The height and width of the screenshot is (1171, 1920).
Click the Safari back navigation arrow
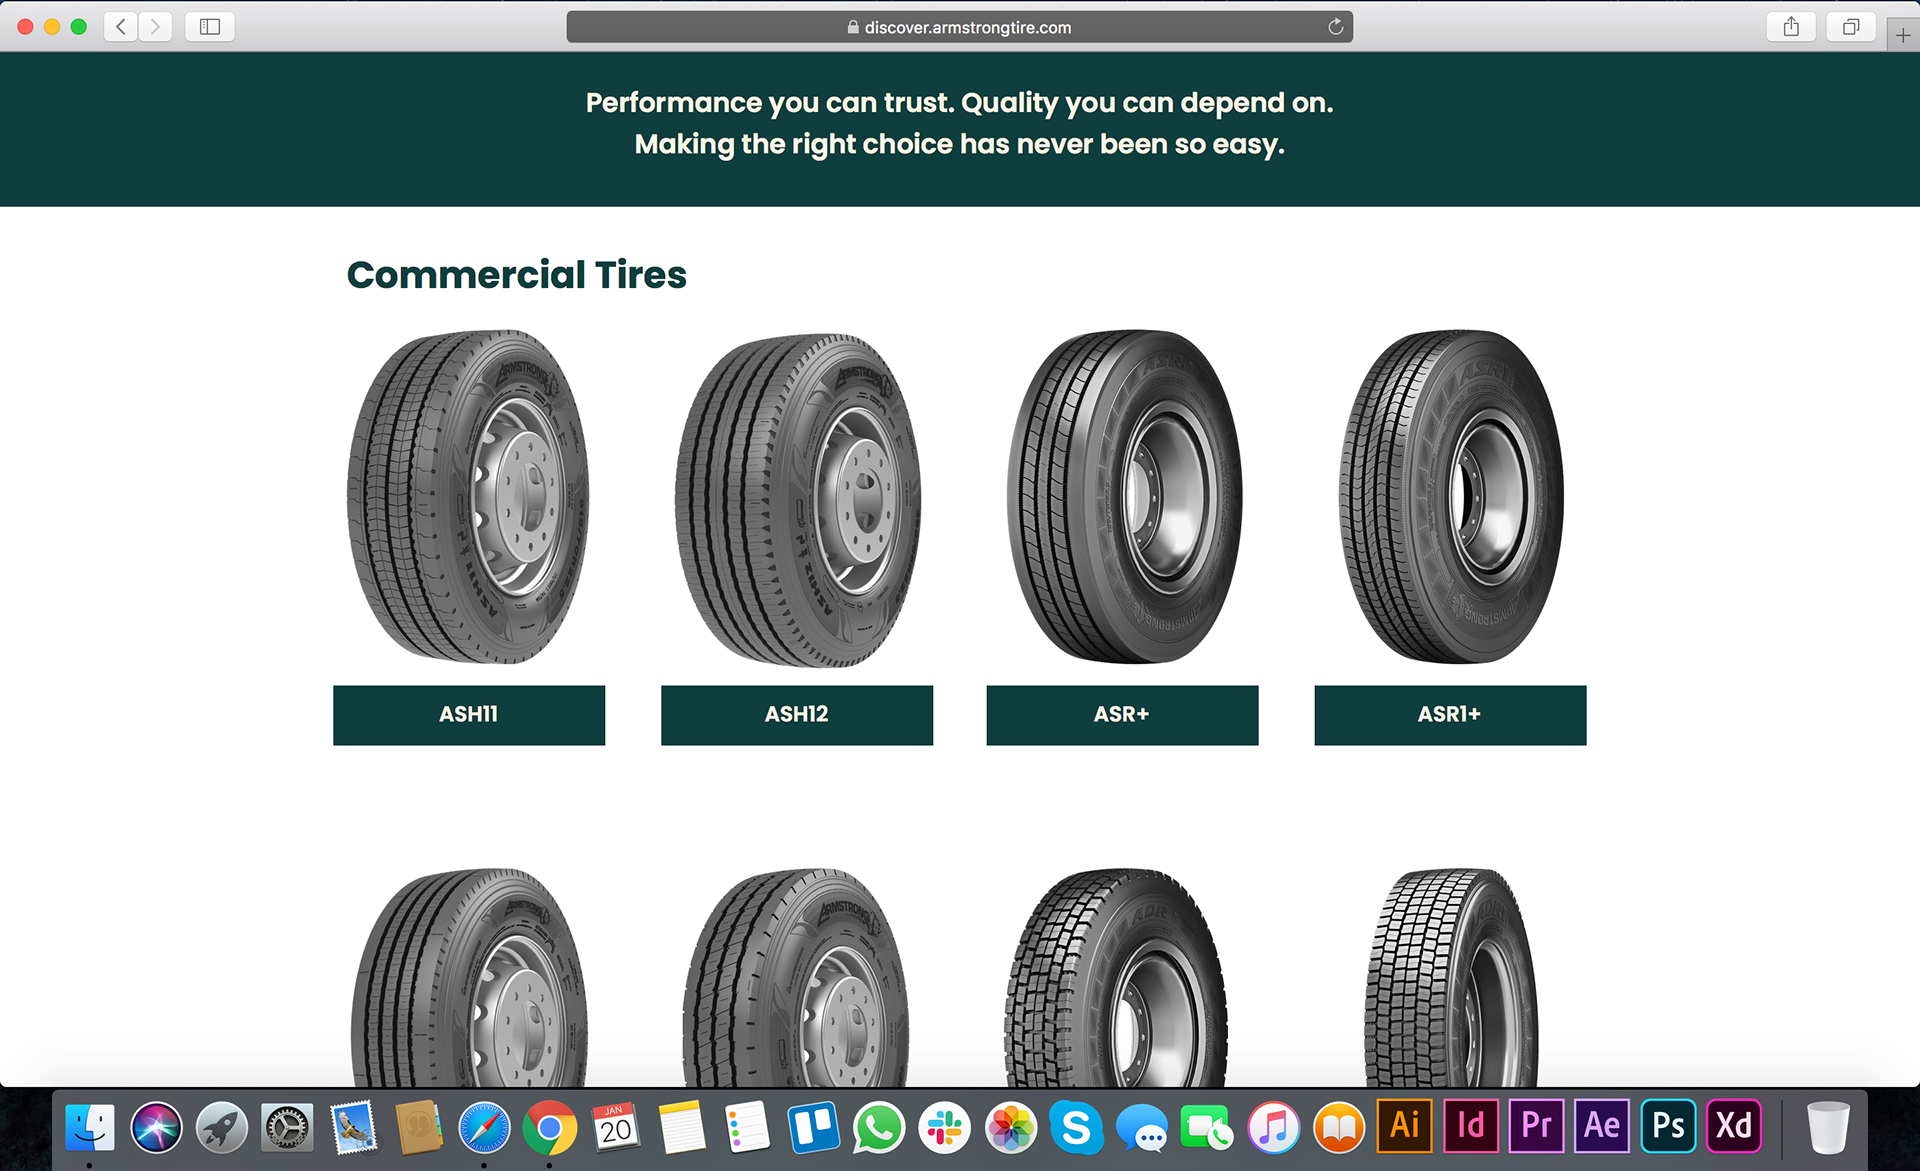click(121, 27)
